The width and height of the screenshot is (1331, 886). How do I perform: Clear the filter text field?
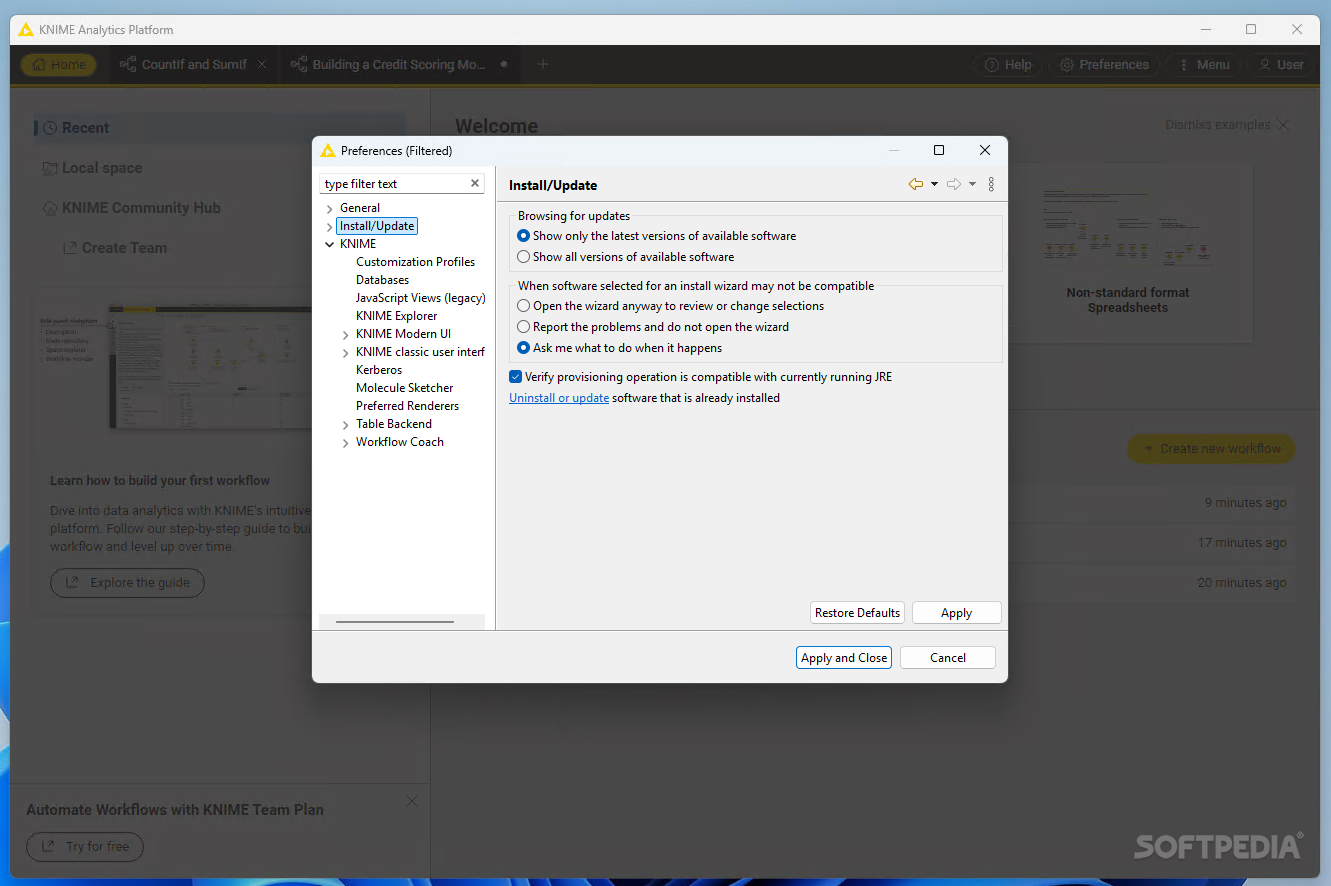tap(475, 183)
